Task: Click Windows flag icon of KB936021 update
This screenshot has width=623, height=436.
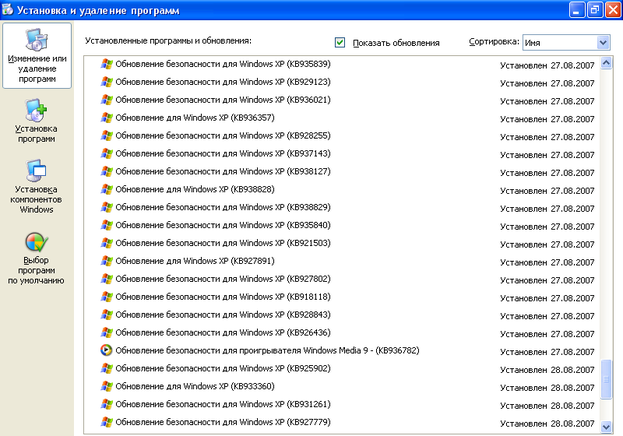Action: tap(106, 100)
